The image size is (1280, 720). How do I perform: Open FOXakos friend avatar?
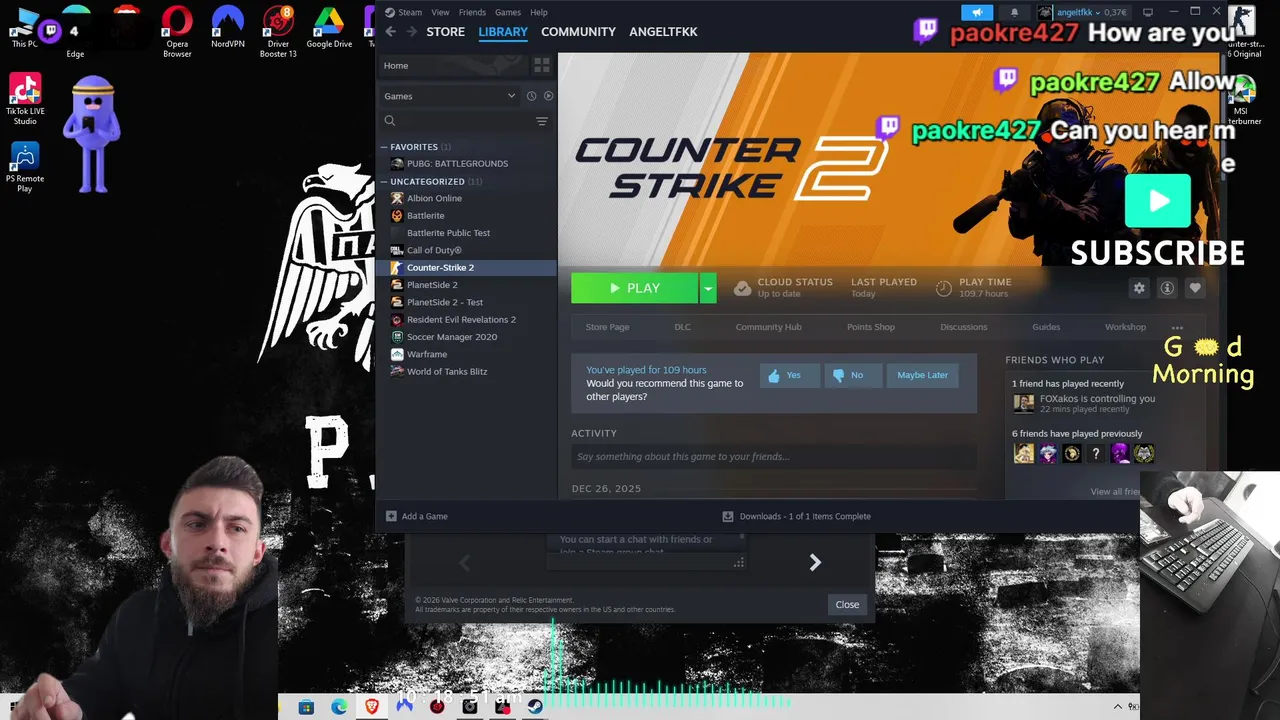pyautogui.click(x=1024, y=403)
